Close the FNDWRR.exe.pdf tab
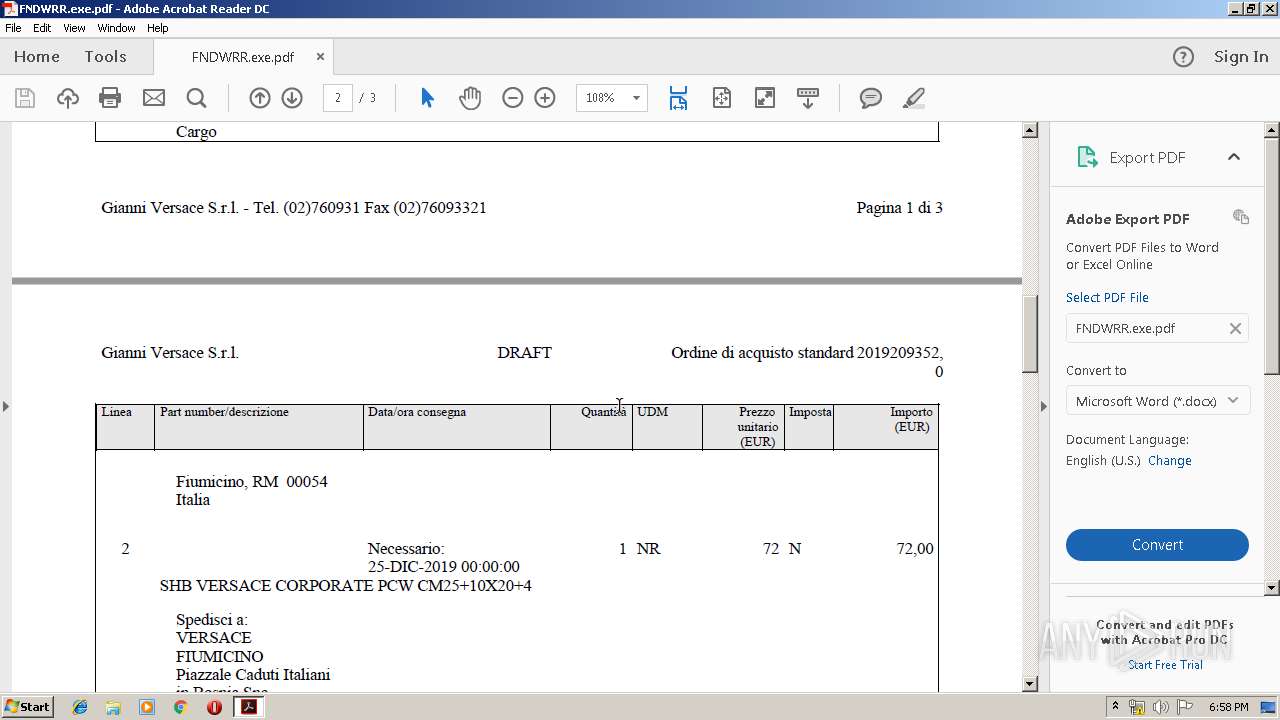Screen dimensions: 1280x720 [x=320, y=57]
